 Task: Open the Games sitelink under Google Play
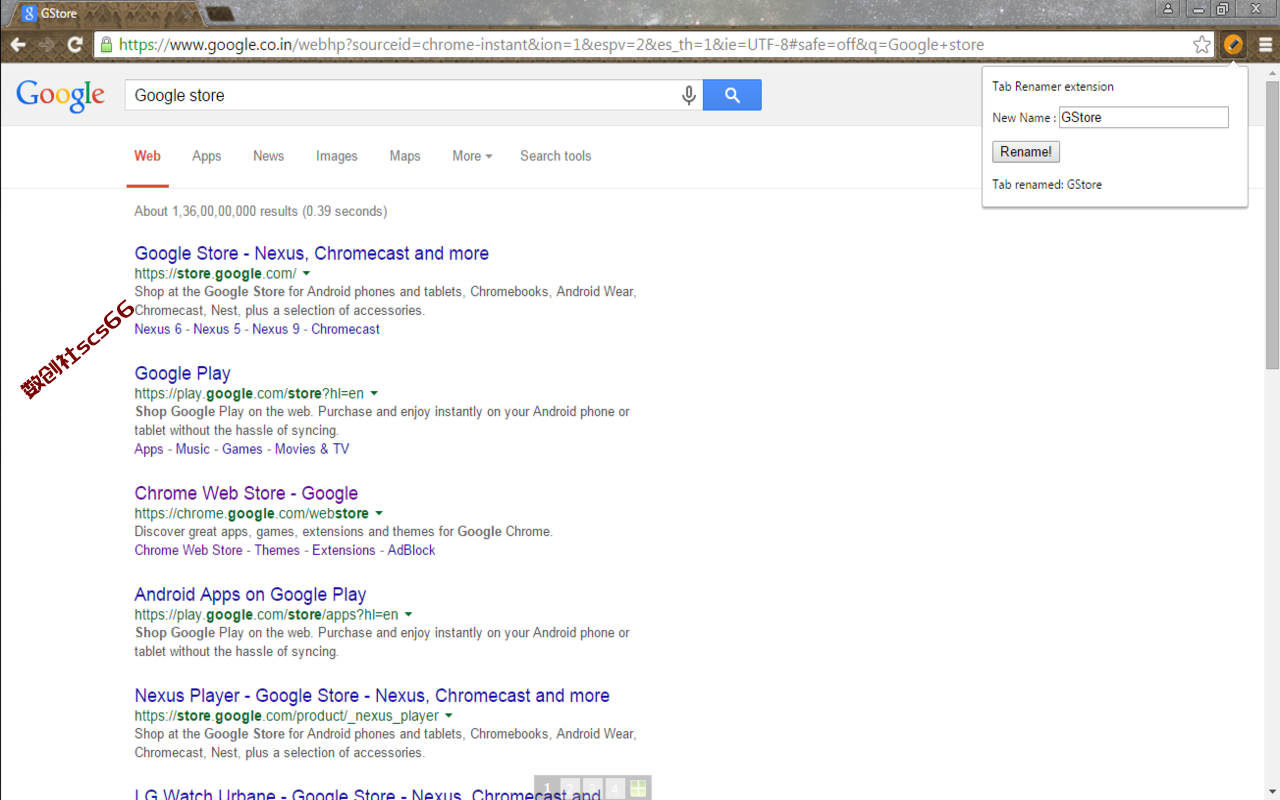242,449
